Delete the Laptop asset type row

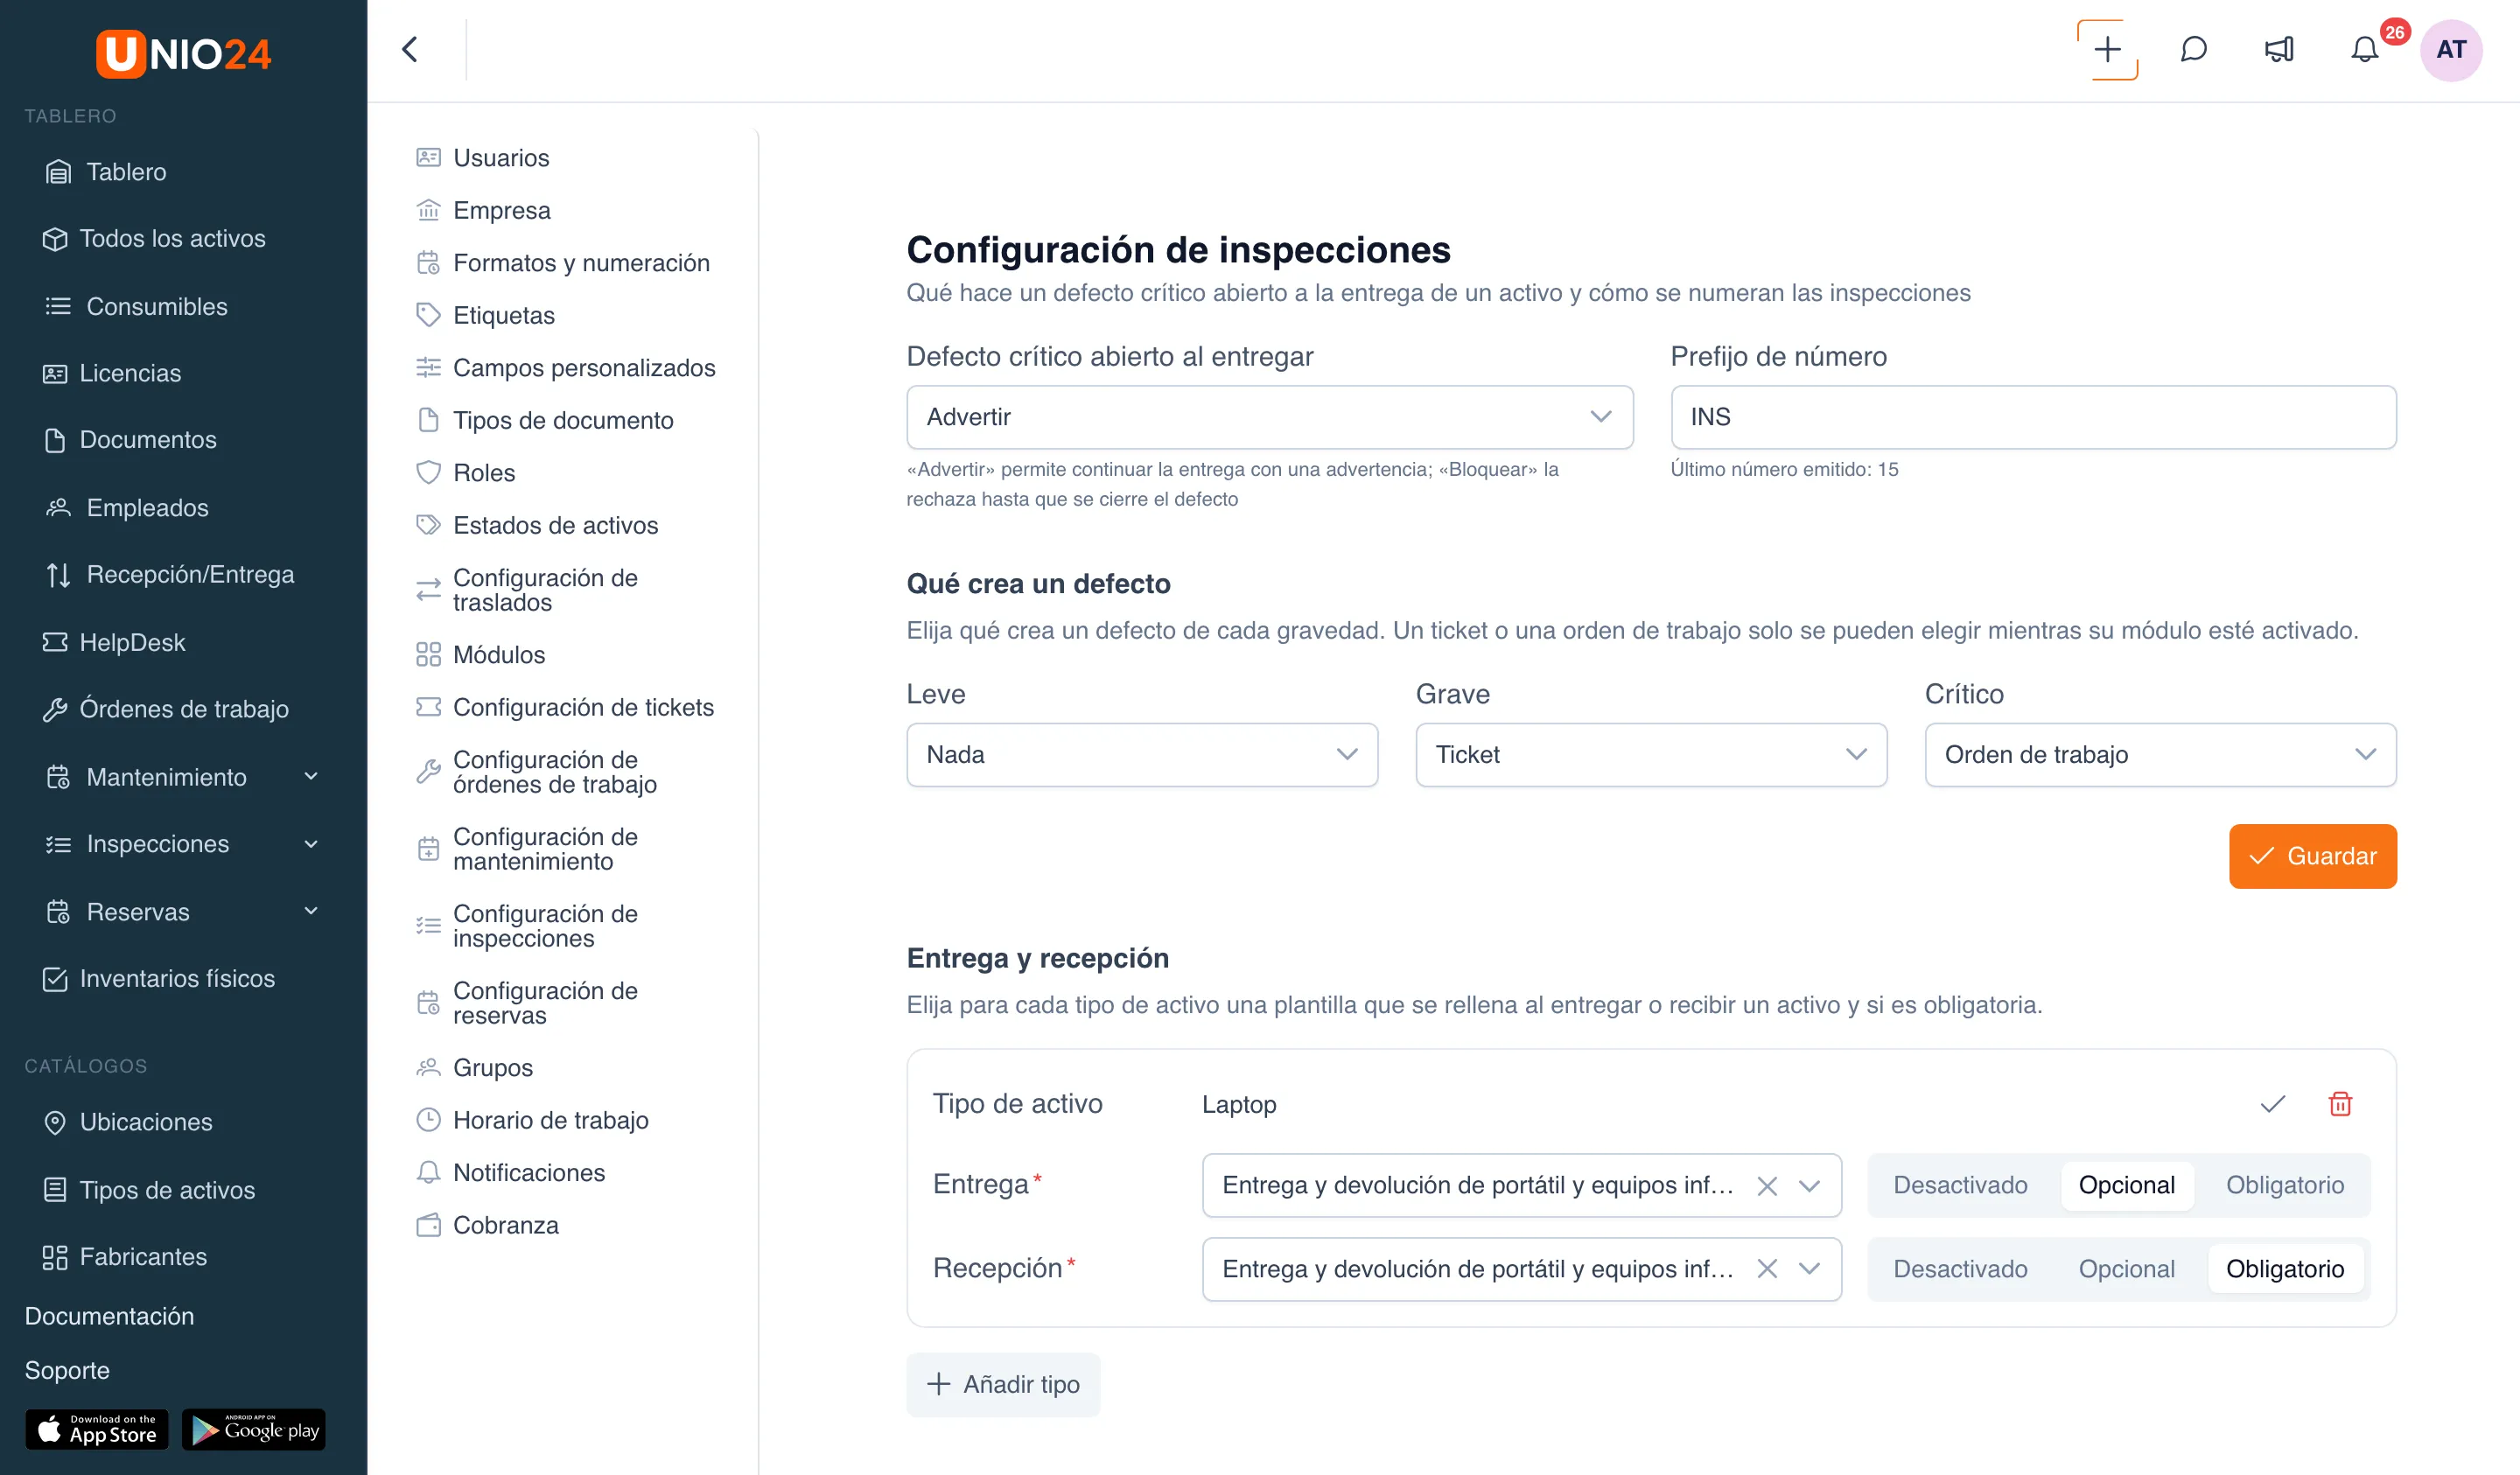point(2340,1104)
